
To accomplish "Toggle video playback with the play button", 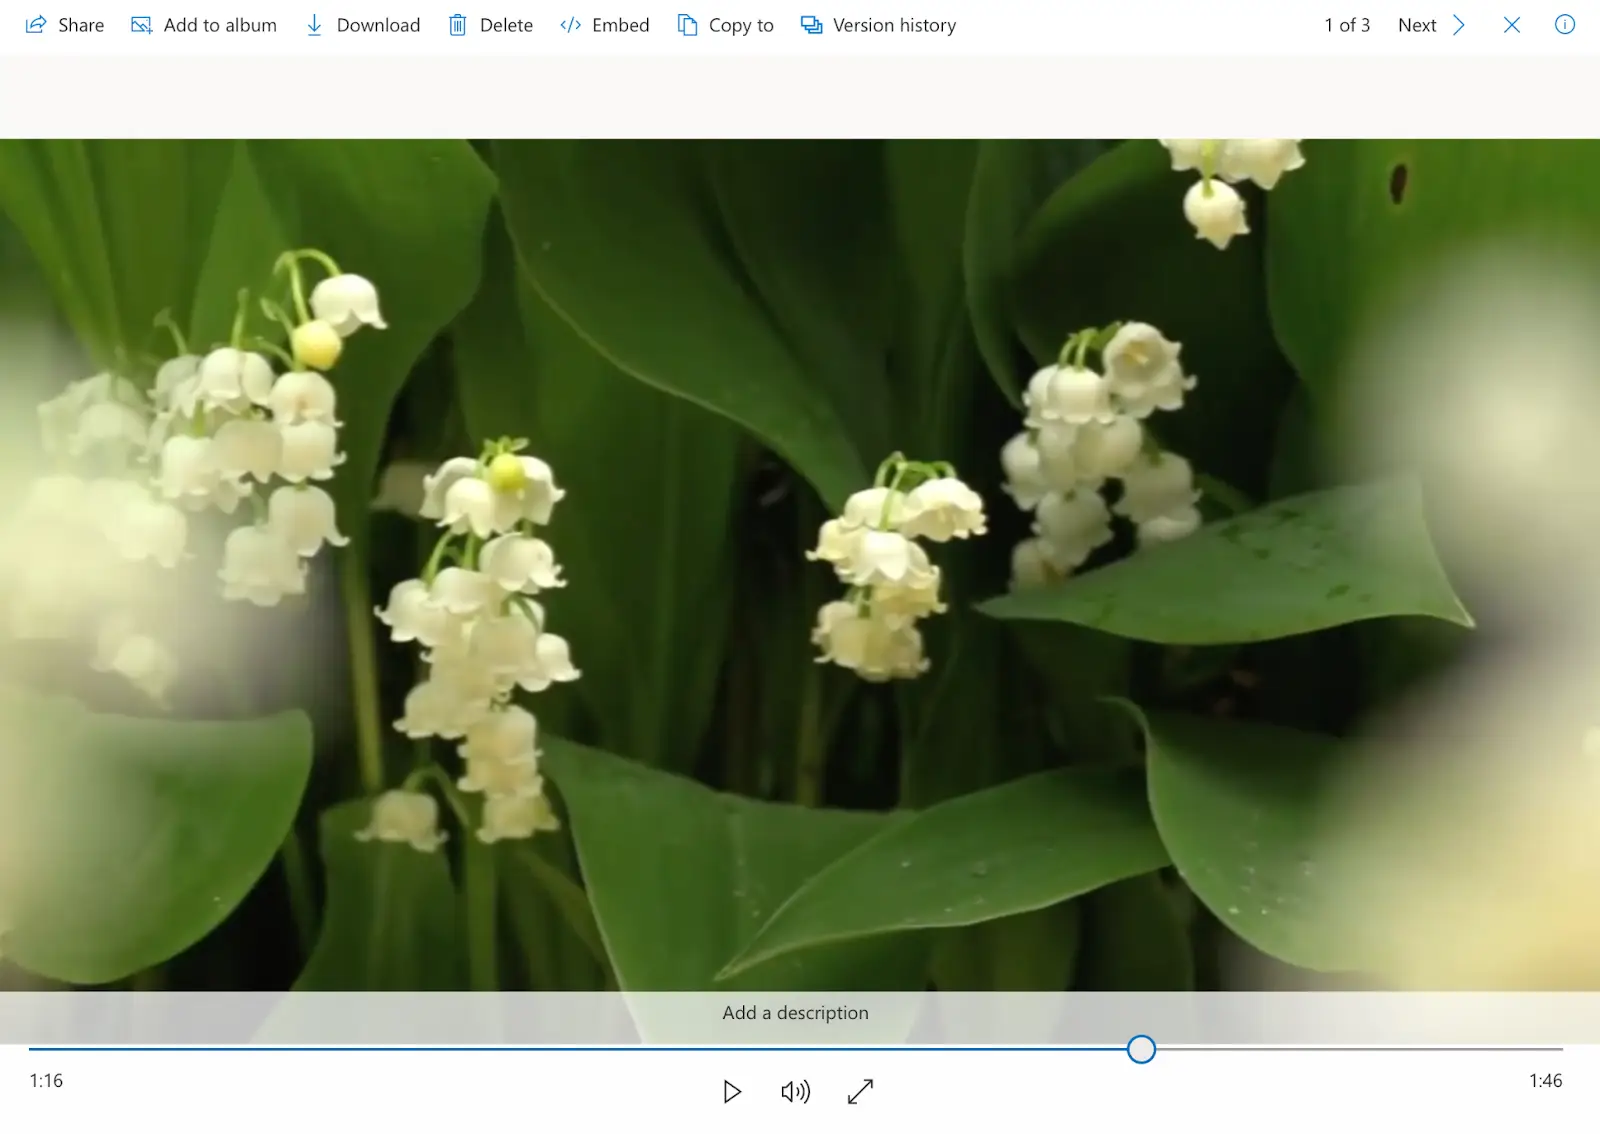I will 733,1092.
